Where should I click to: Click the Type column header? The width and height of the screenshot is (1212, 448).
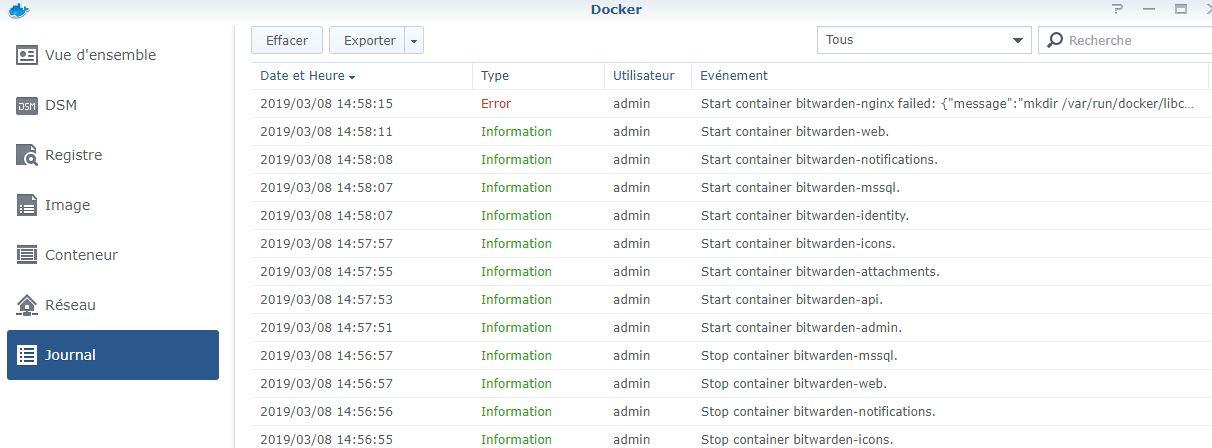point(495,76)
